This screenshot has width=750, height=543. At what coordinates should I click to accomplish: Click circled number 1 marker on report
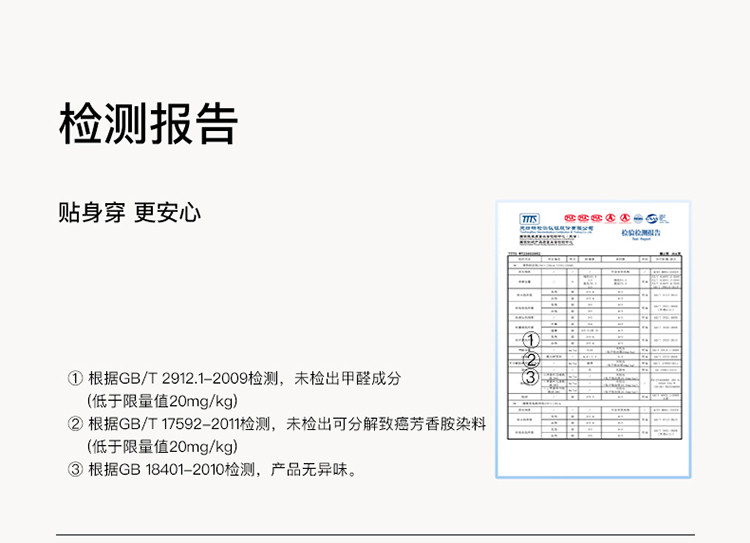point(531,341)
